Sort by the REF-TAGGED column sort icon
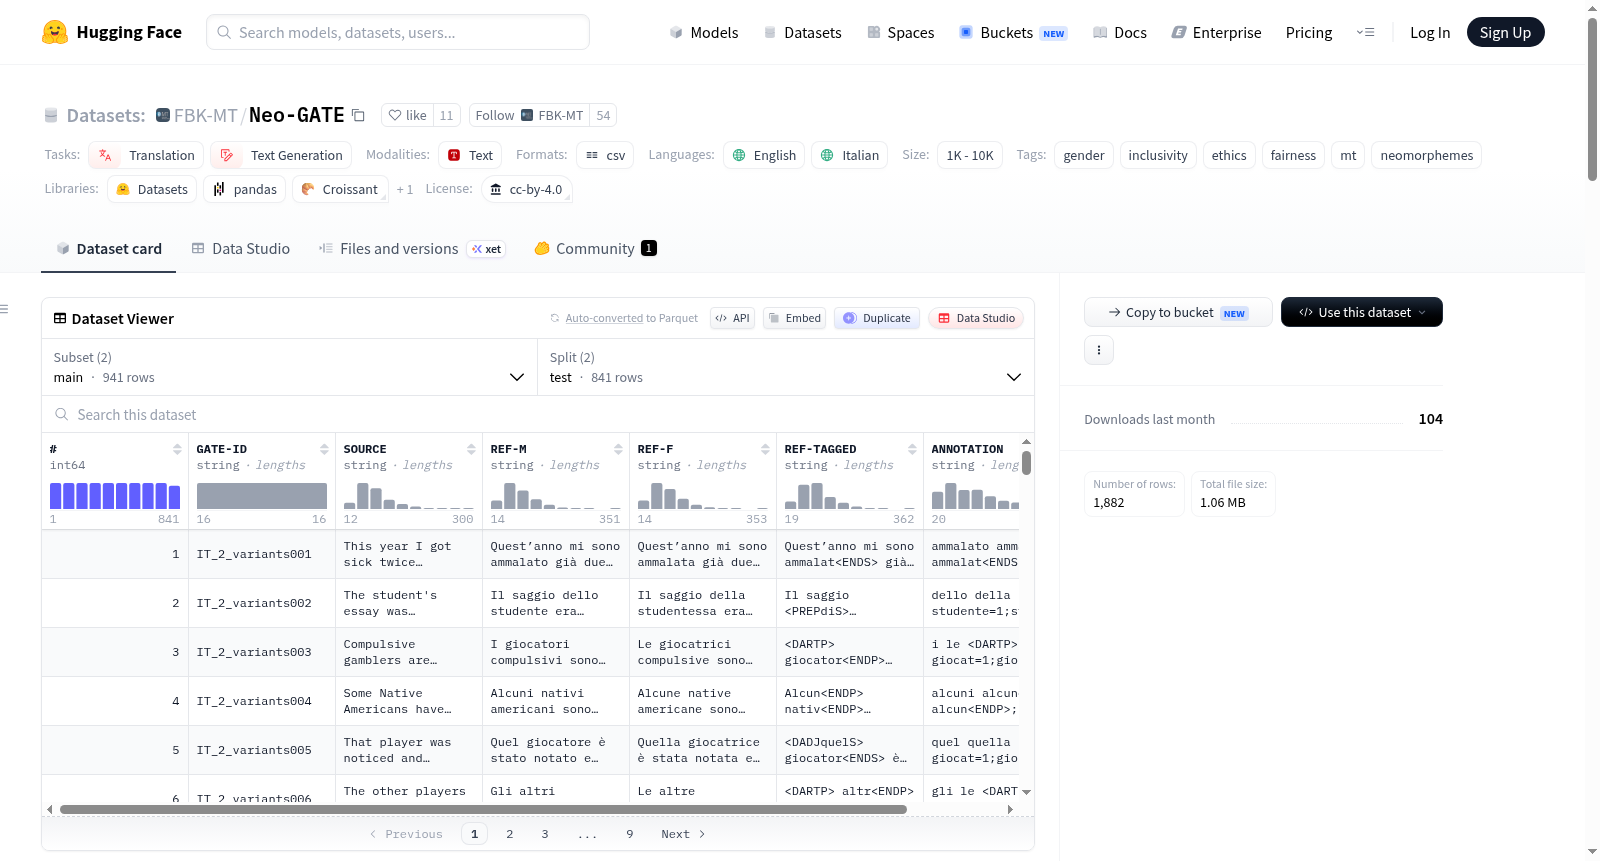 (912, 449)
